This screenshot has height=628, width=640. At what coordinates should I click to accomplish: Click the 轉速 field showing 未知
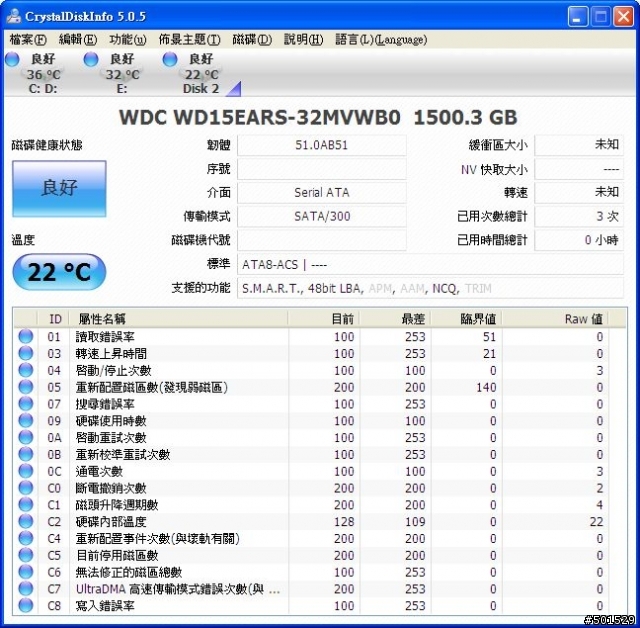click(x=579, y=193)
